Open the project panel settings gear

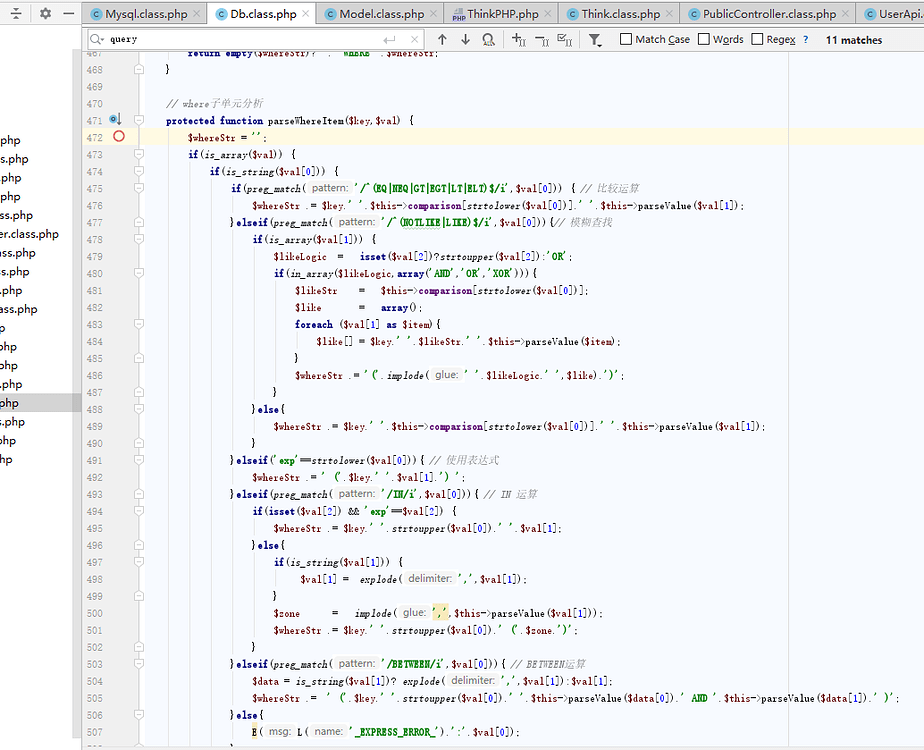point(45,13)
